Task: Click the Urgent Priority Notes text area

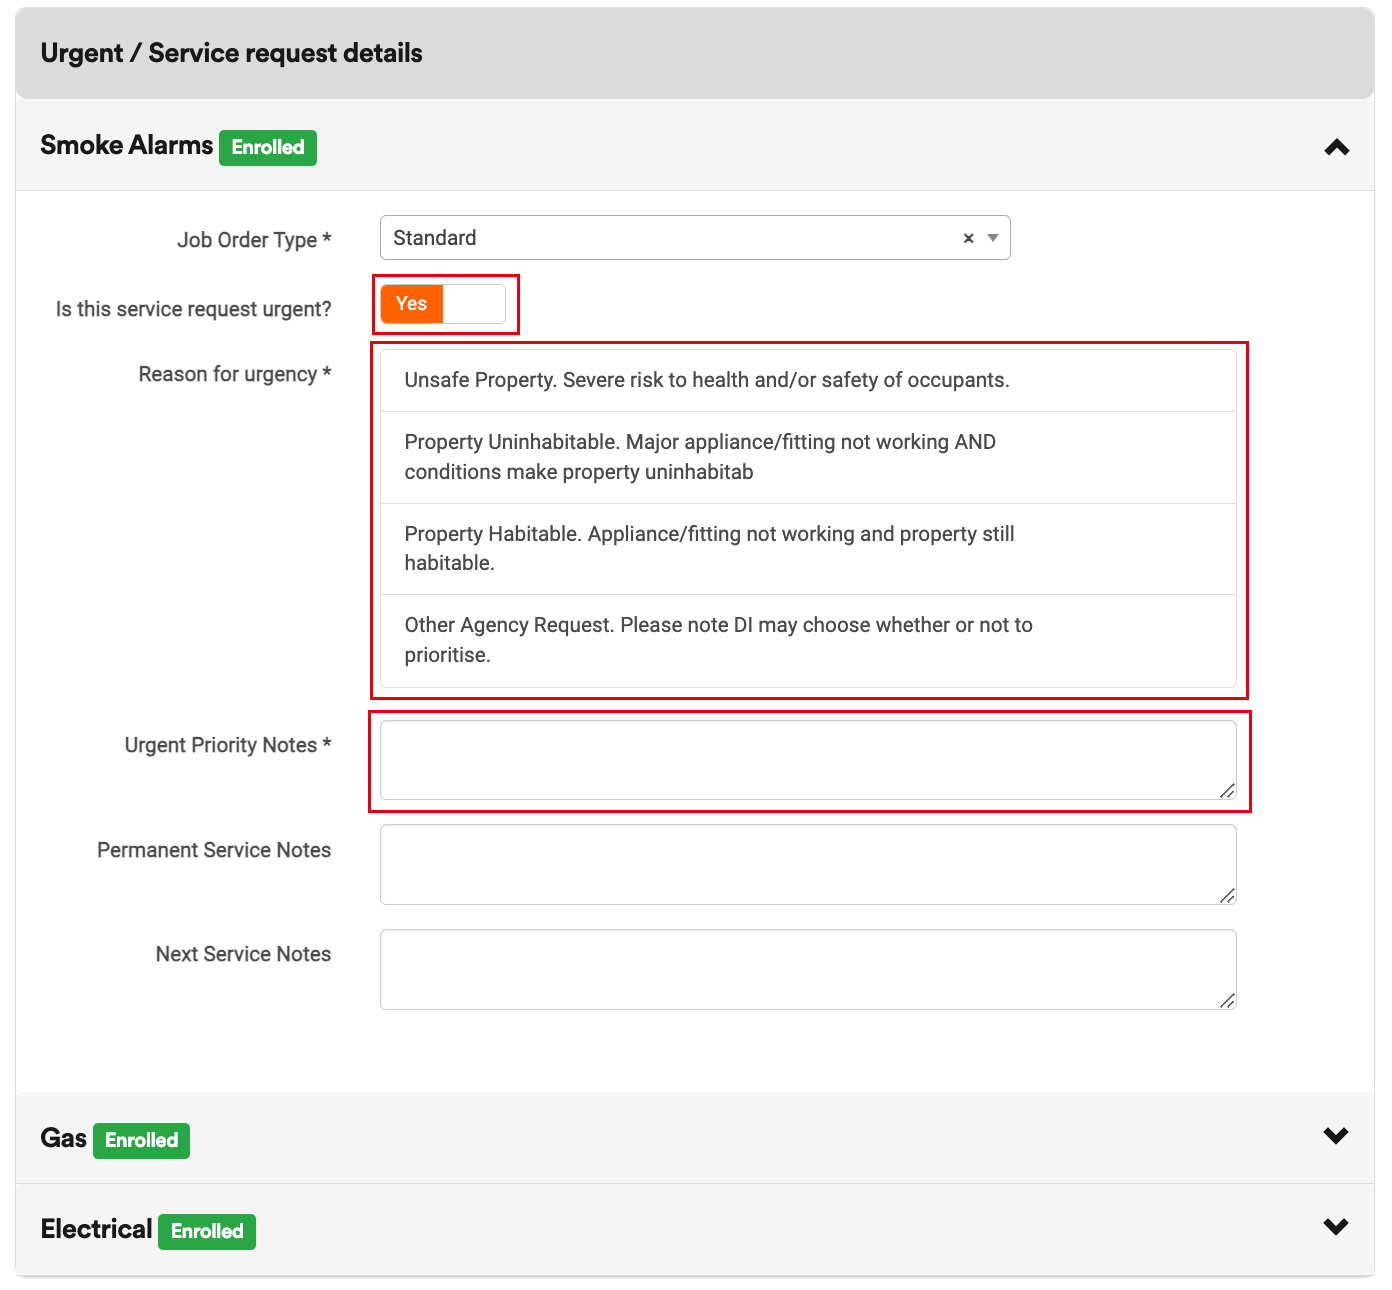Action: click(x=807, y=760)
